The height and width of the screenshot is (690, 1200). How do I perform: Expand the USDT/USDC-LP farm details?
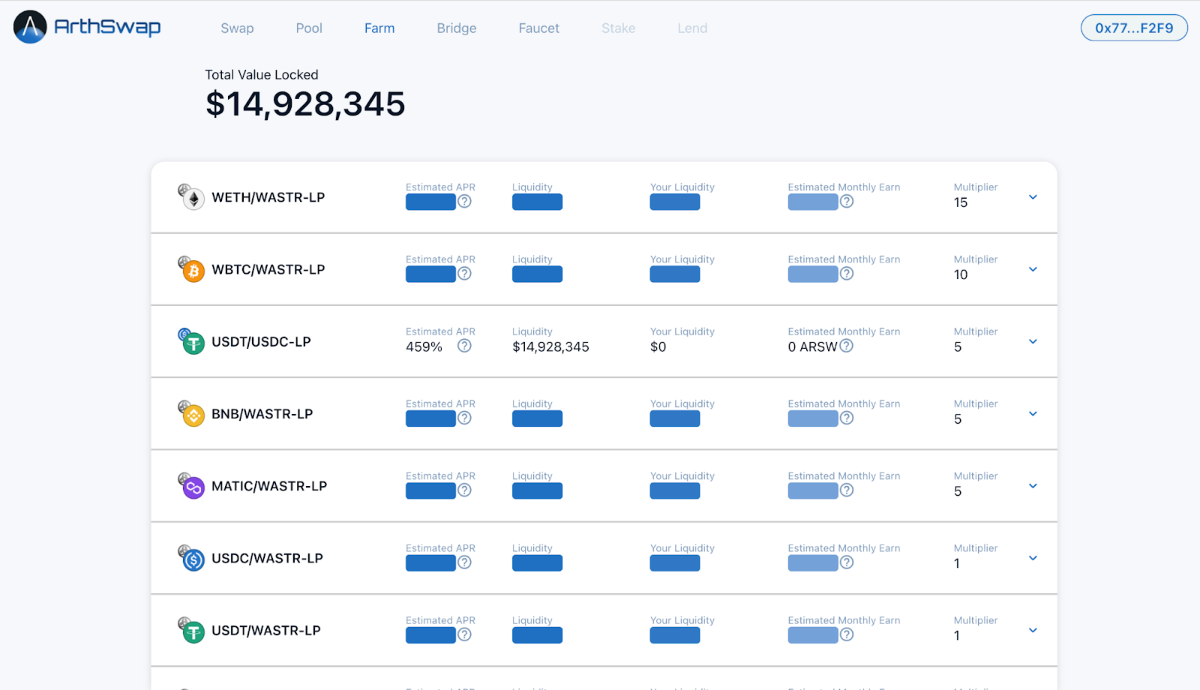pos(1033,342)
